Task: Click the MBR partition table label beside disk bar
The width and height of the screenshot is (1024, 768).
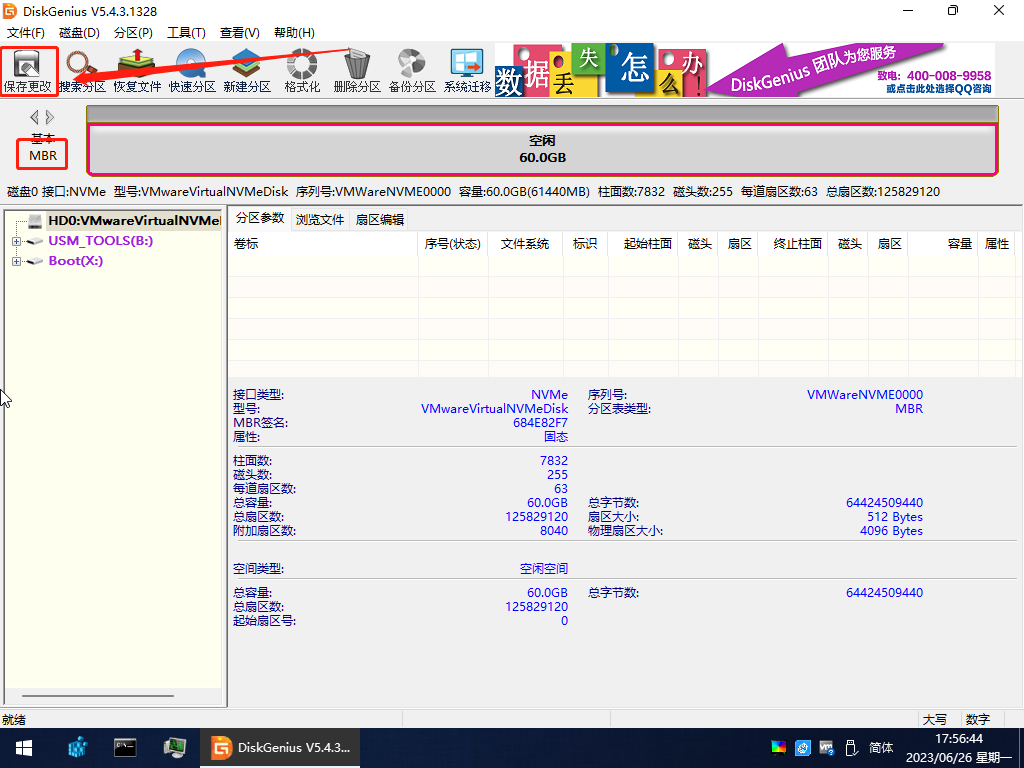Action: coord(43,155)
